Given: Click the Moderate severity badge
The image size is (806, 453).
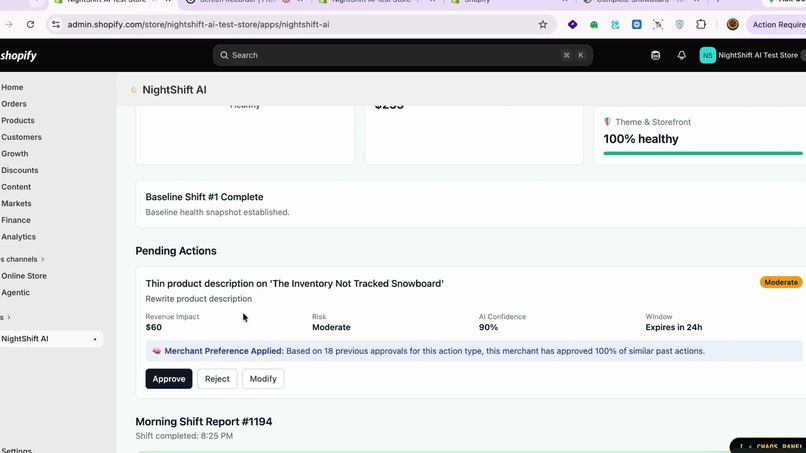Looking at the screenshot, I should pos(781,282).
